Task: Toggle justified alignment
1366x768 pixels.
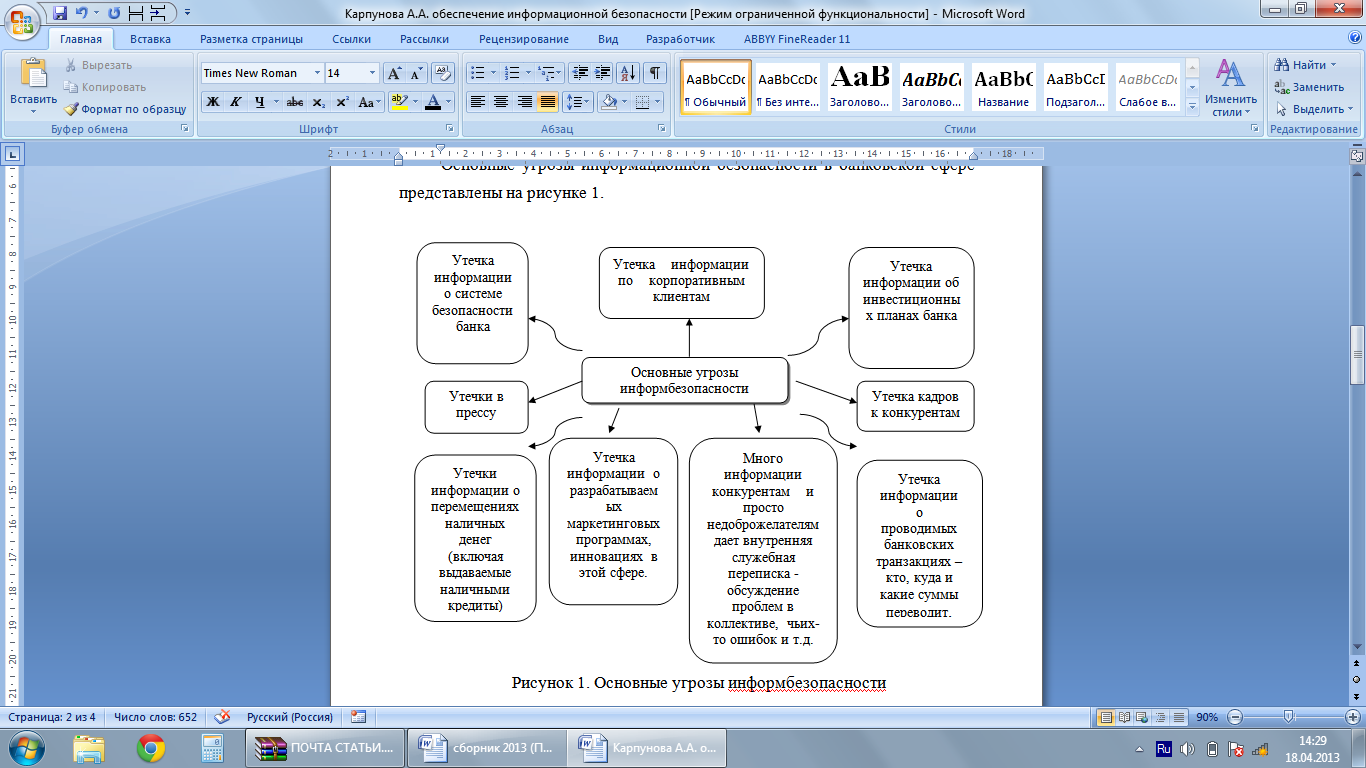Action: tap(547, 102)
